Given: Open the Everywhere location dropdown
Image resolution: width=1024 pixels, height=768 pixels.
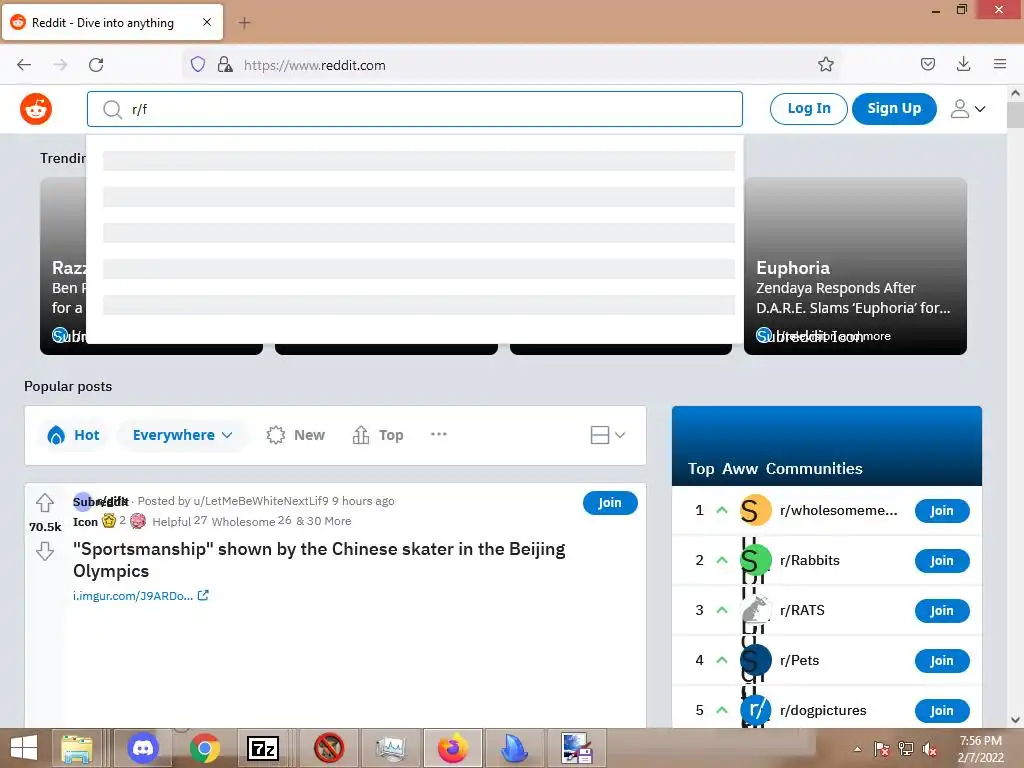Looking at the screenshot, I should (182, 435).
